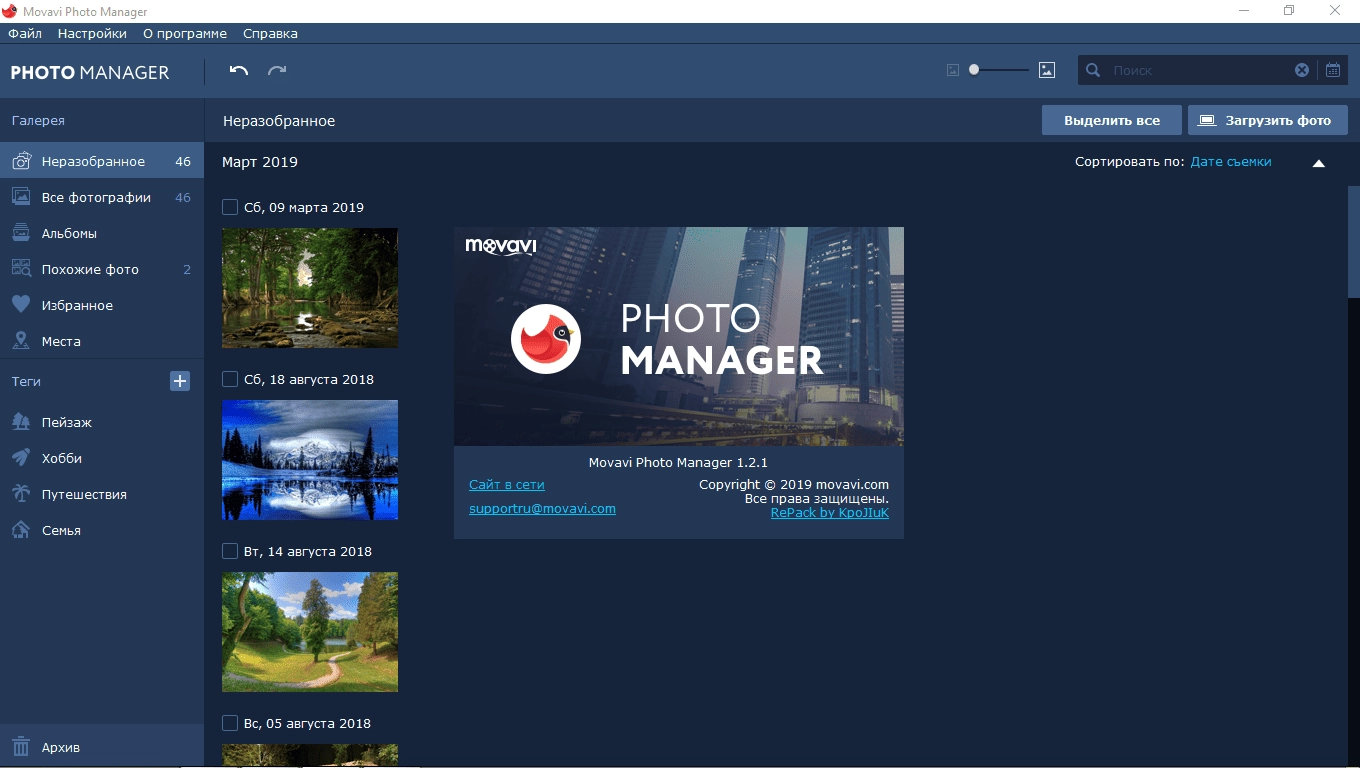Viewport: 1360px width, 768px height.
Task: Click the Семья house icon
Action: point(21,530)
